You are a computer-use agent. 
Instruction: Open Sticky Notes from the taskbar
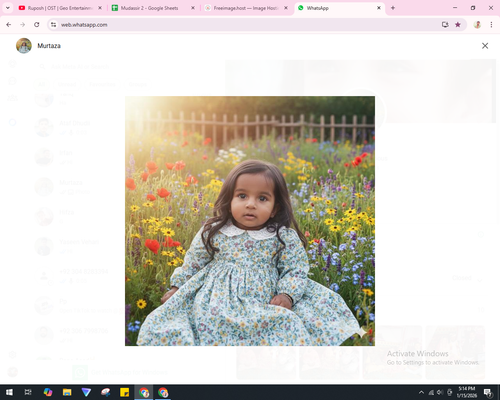click(x=125, y=392)
